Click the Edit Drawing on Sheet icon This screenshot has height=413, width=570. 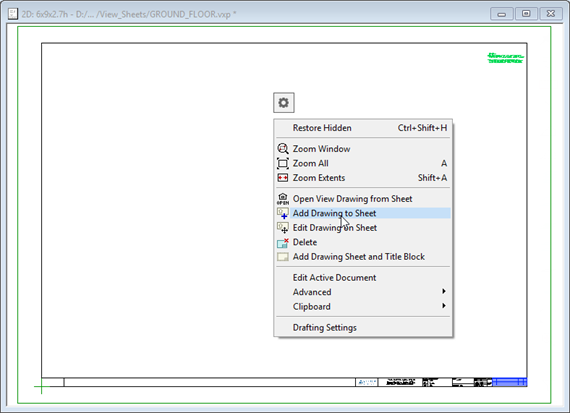(x=283, y=228)
